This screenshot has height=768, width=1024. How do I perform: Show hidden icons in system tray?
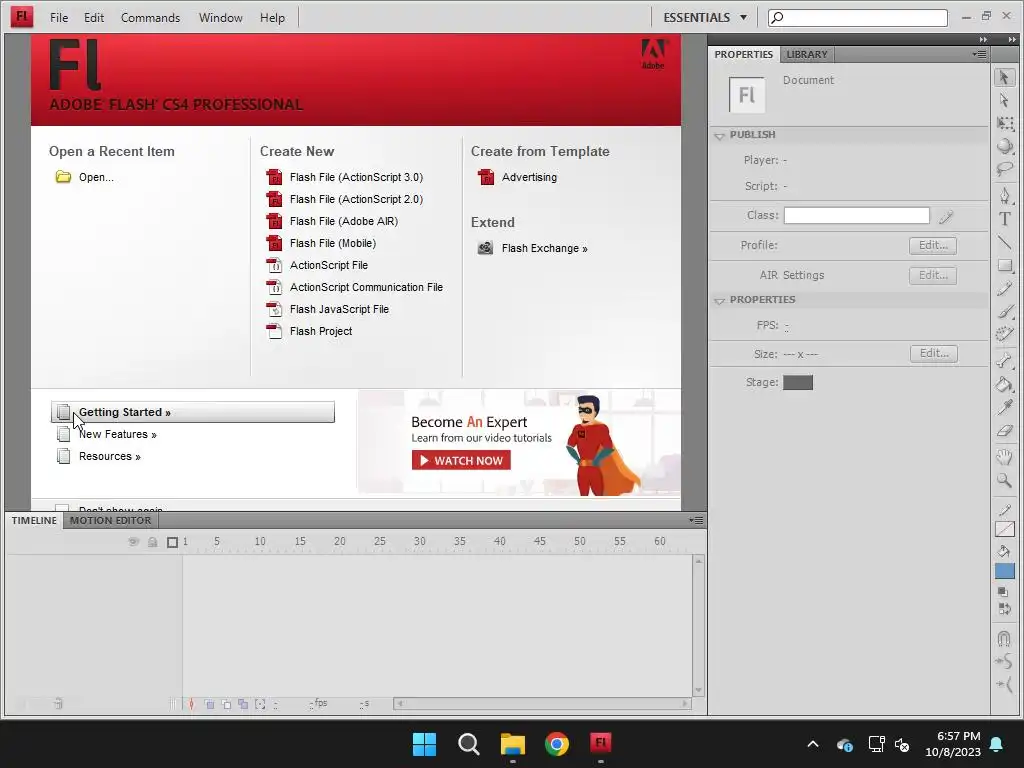click(x=812, y=744)
